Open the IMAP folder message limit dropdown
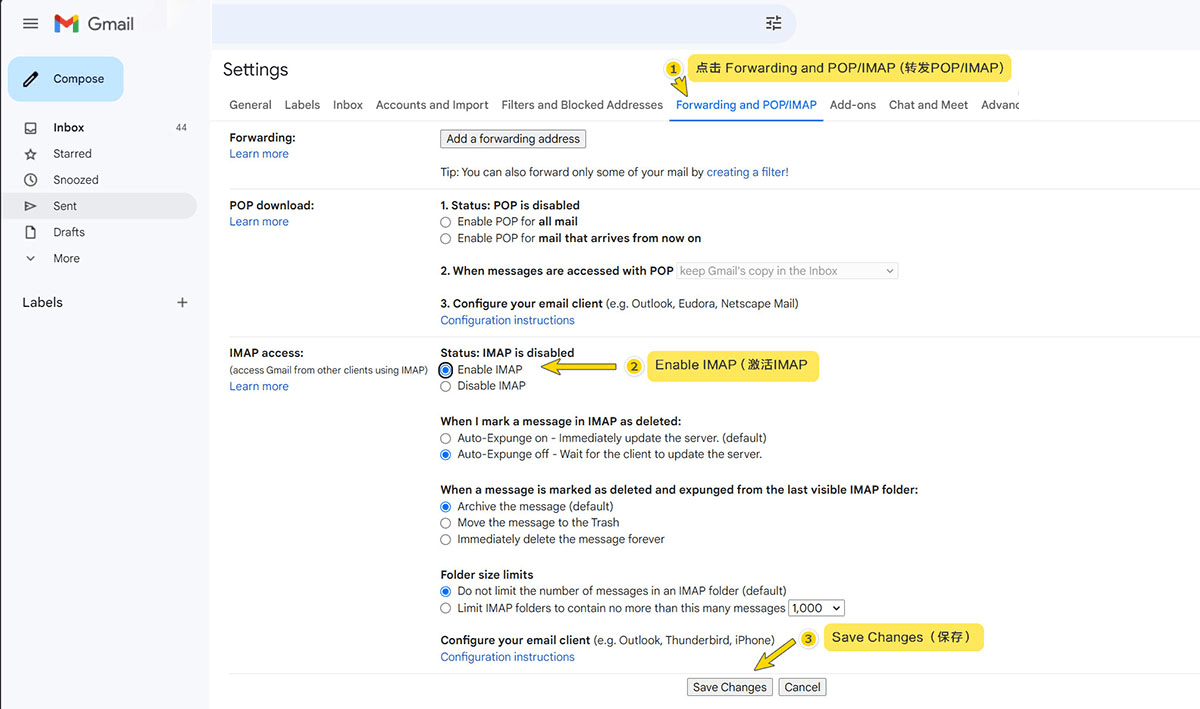The height and width of the screenshot is (709, 1200). pyautogui.click(x=817, y=608)
